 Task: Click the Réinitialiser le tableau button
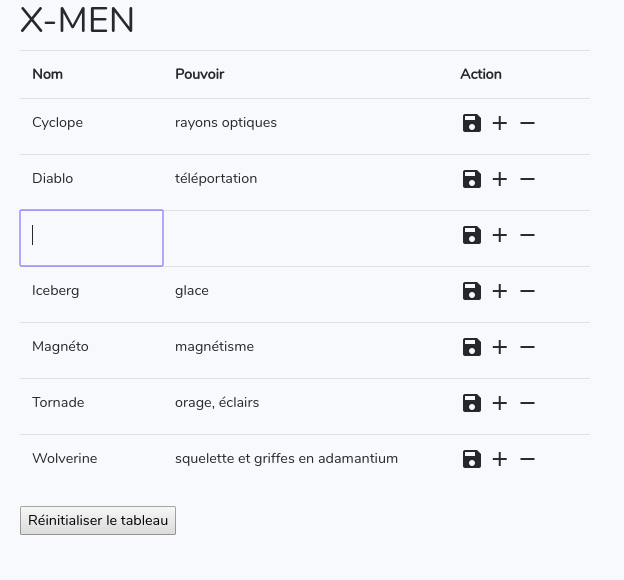pyautogui.click(x=98, y=521)
